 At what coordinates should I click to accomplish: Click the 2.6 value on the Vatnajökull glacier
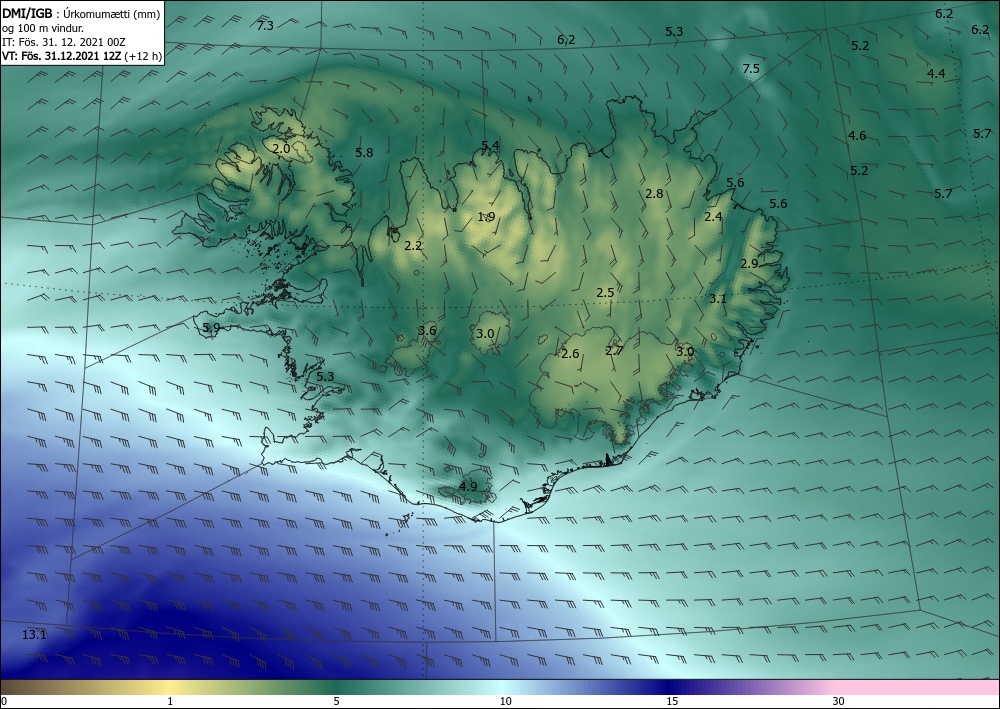tap(570, 354)
